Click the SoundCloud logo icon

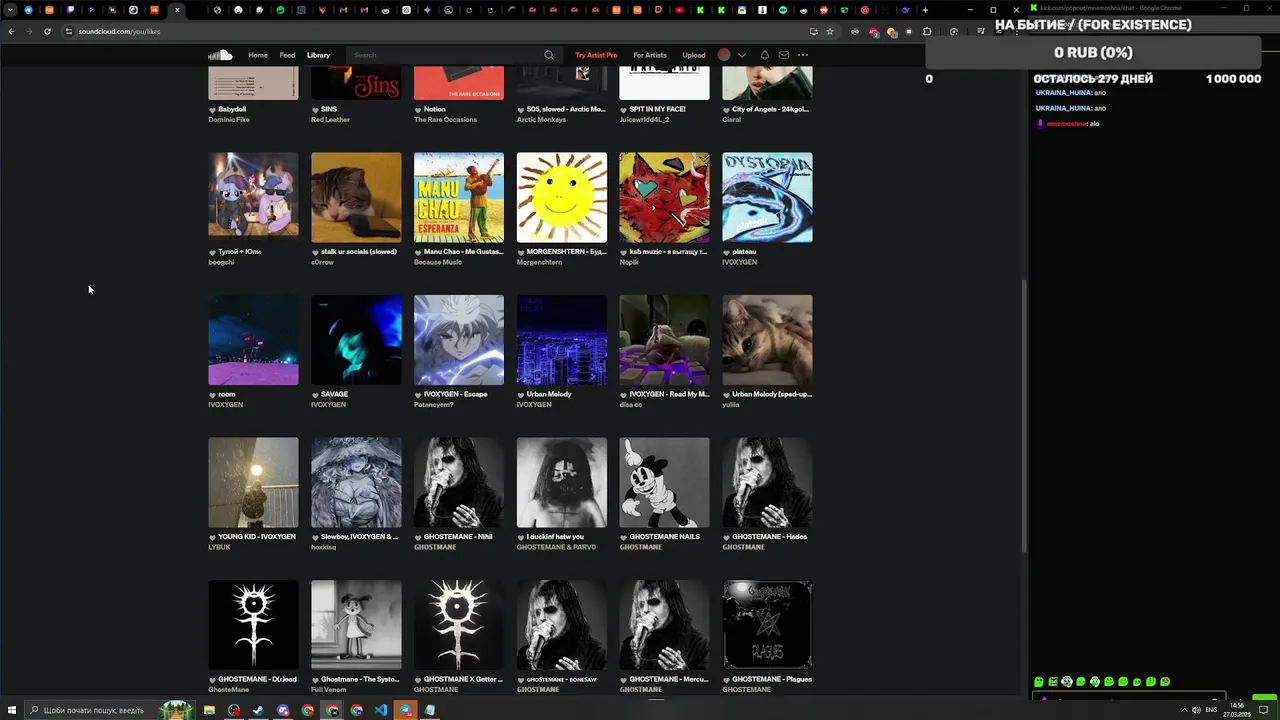(220, 55)
